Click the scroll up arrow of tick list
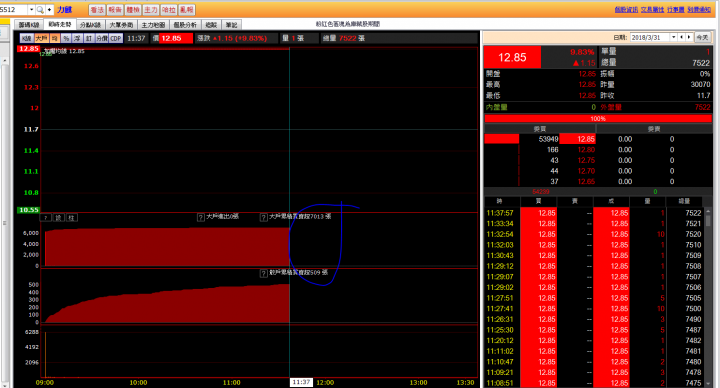This screenshot has width=720, height=388. pos(707,210)
